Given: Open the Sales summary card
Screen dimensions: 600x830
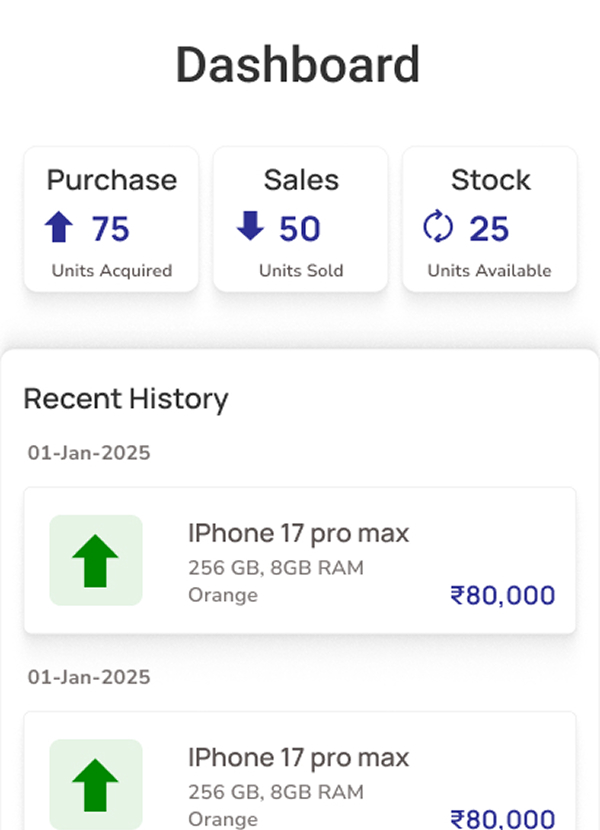Looking at the screenshot, I should click(301, 218).
